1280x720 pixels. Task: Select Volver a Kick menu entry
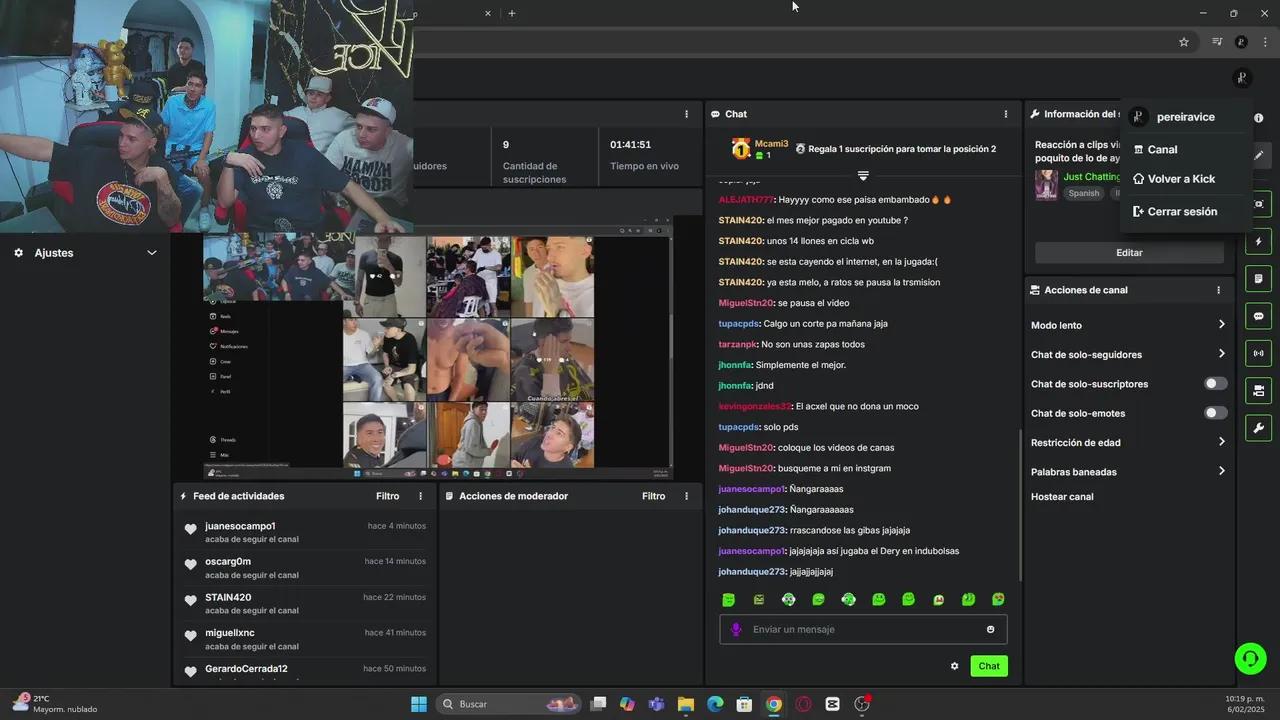point(1180,179)
